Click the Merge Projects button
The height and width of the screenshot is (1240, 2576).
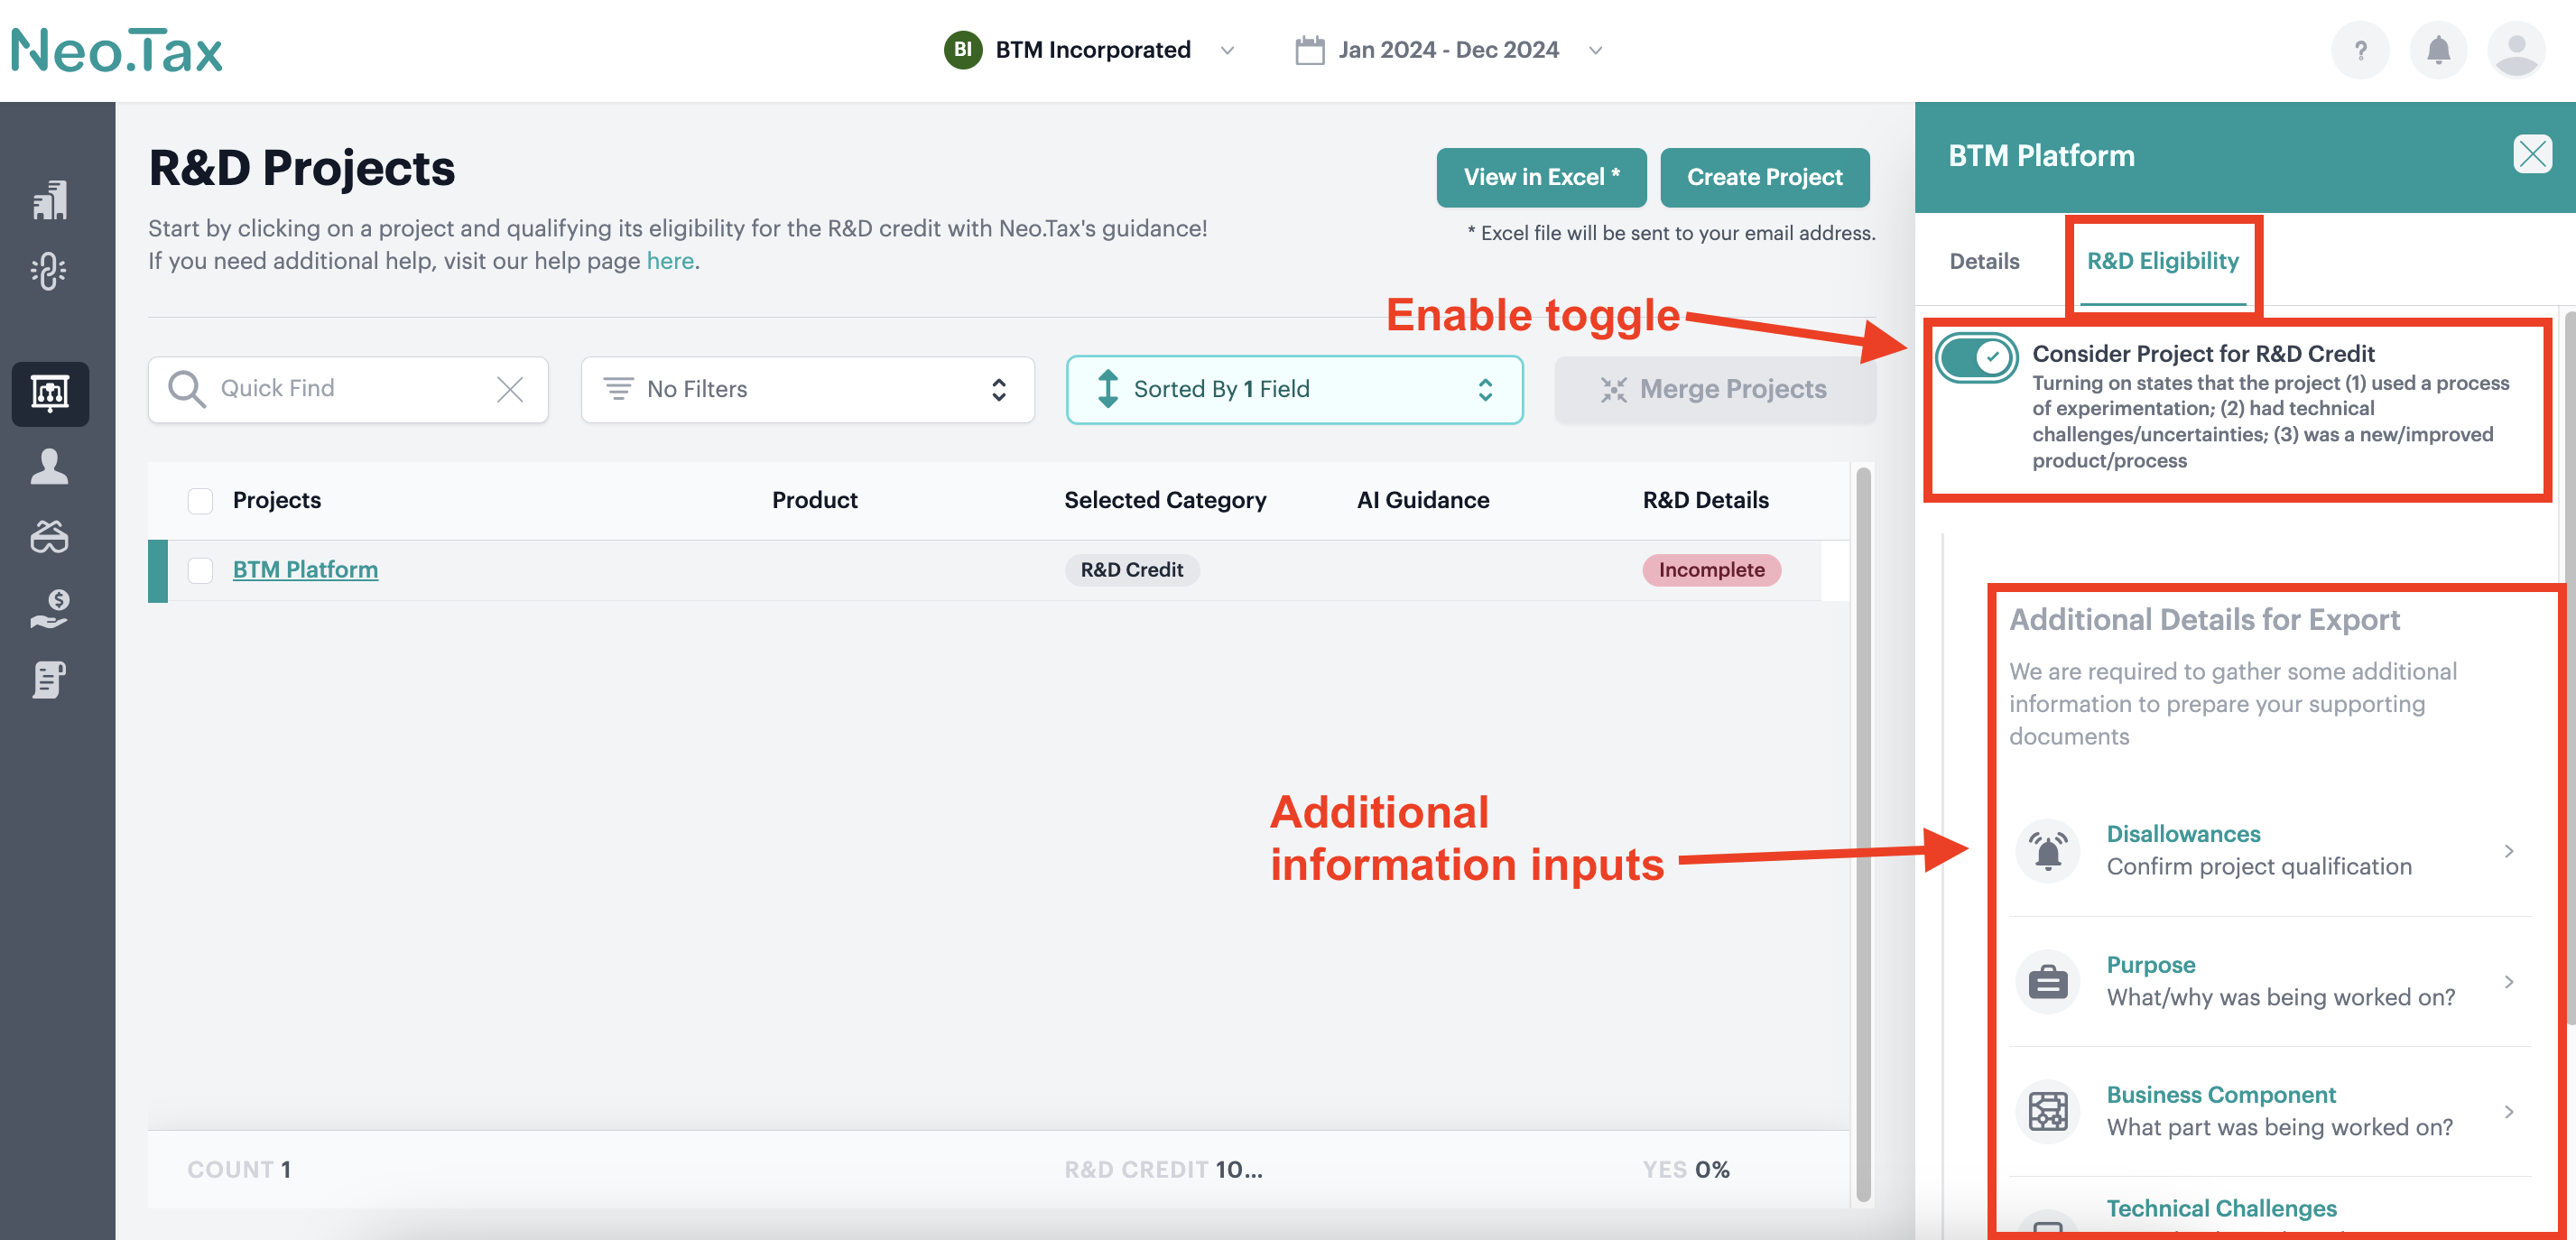(1715, 389)
